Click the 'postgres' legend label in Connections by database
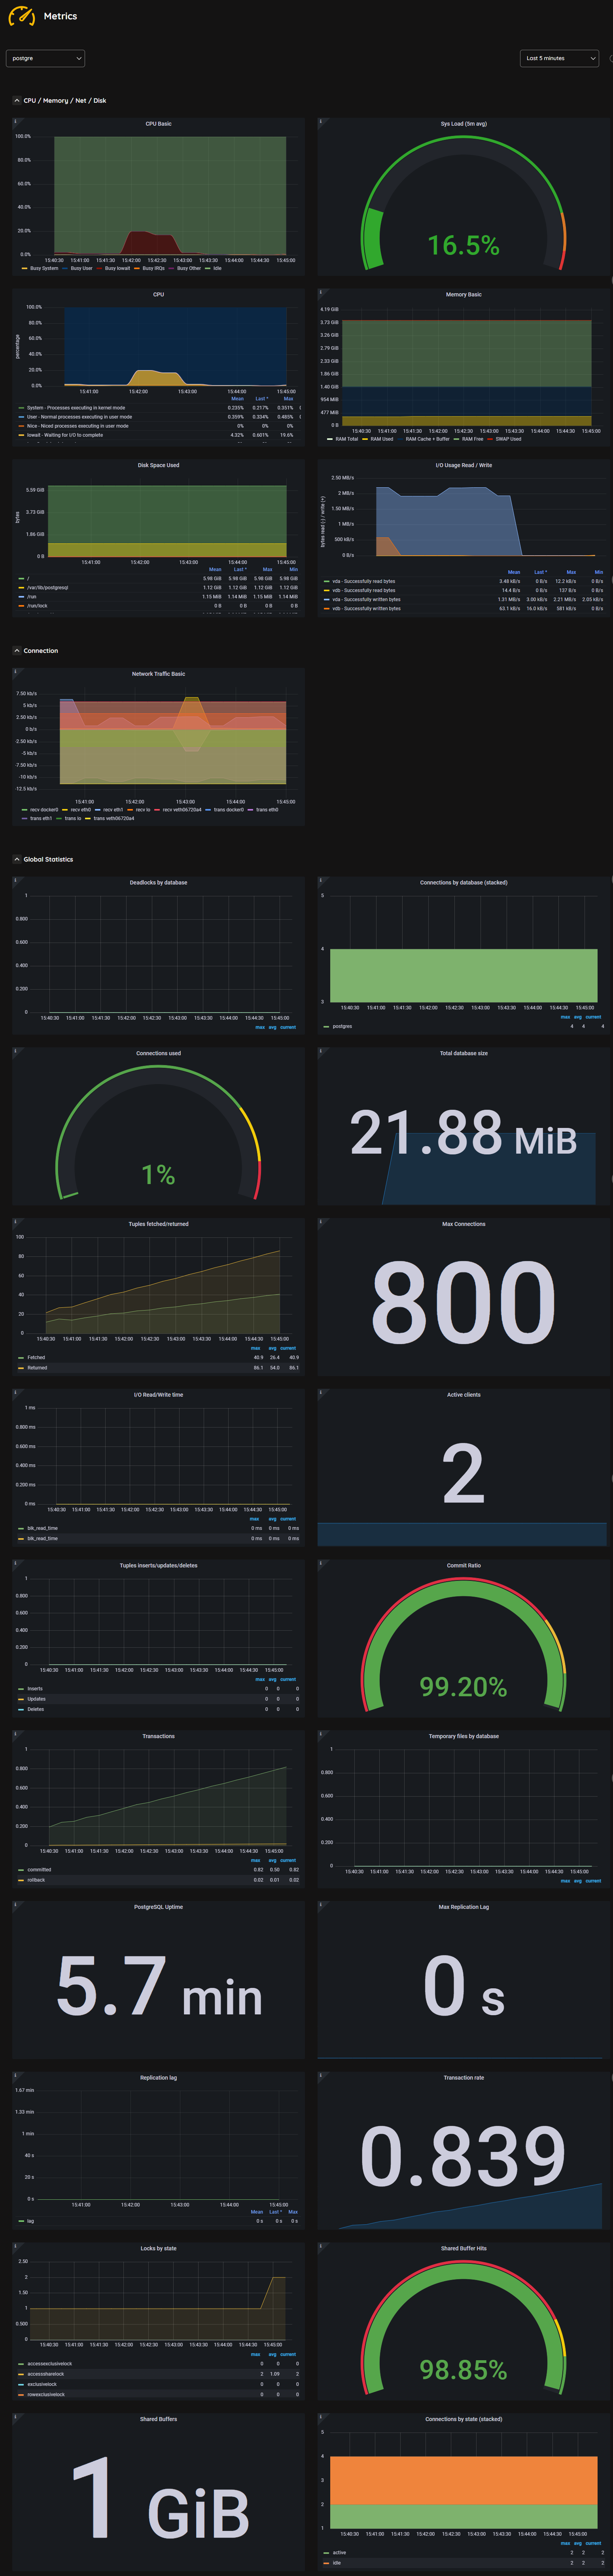Viewport: 613px width, 2576px height. pos(342,1026)
